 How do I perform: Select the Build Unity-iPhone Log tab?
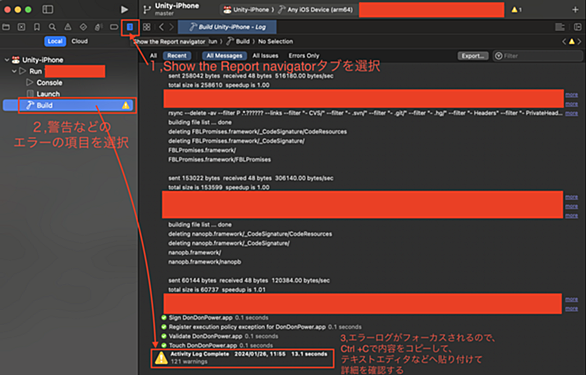(x=227, y=27)
